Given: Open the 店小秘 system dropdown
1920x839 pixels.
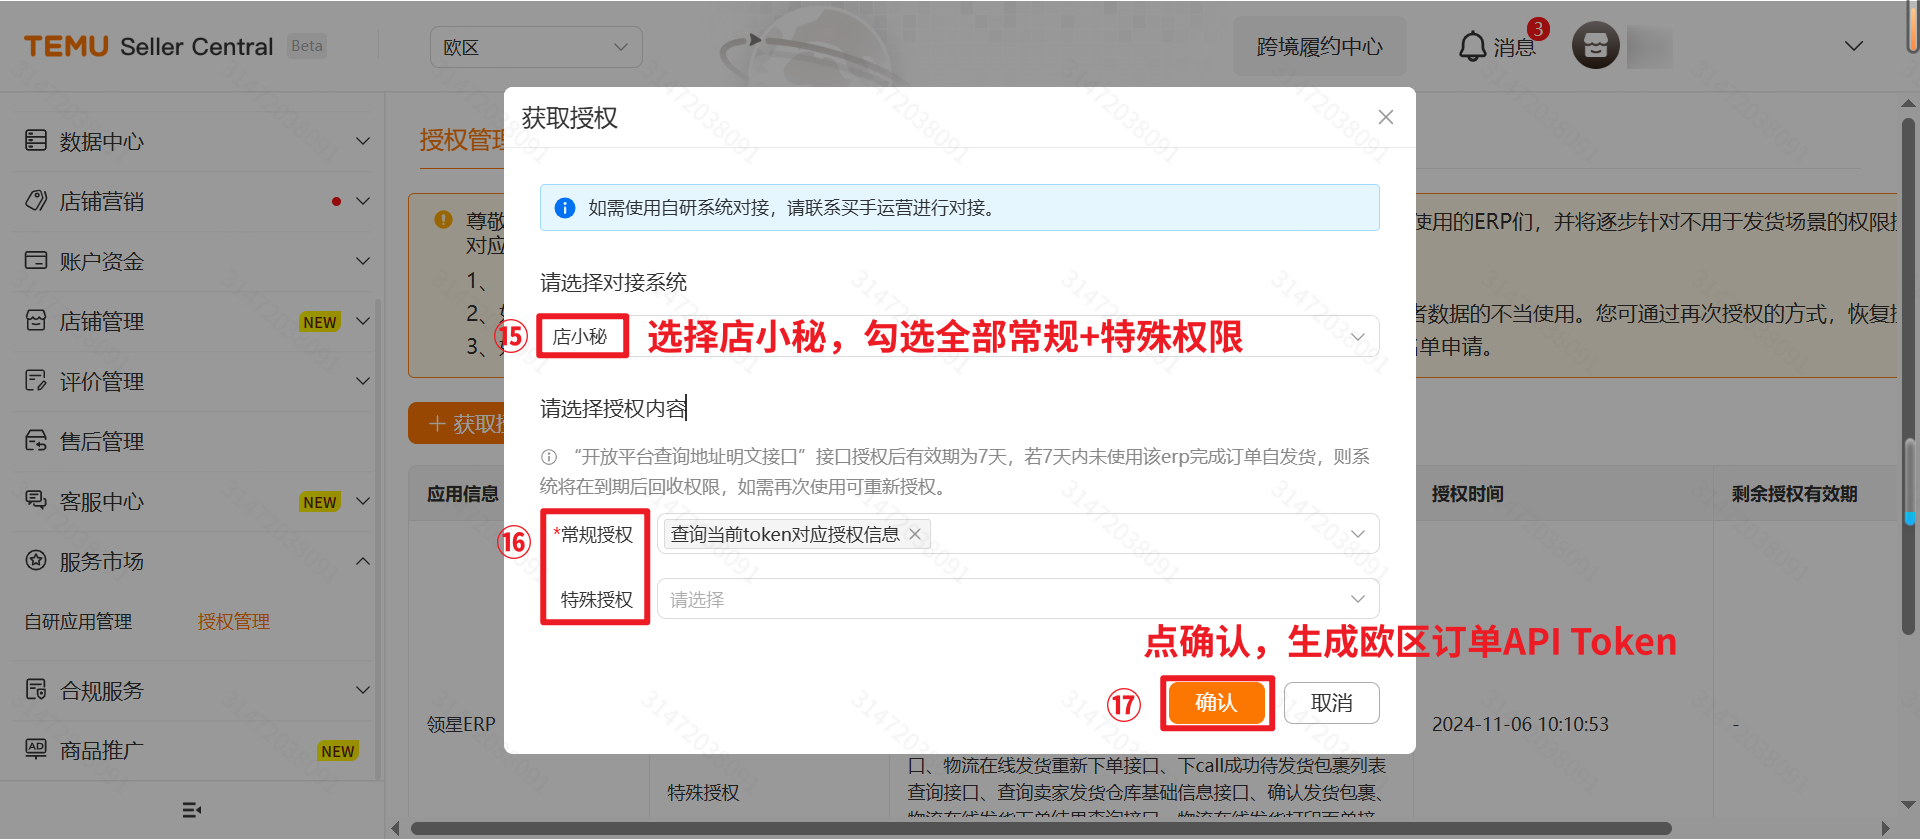Looking at the screenshot, I should 959,336.
